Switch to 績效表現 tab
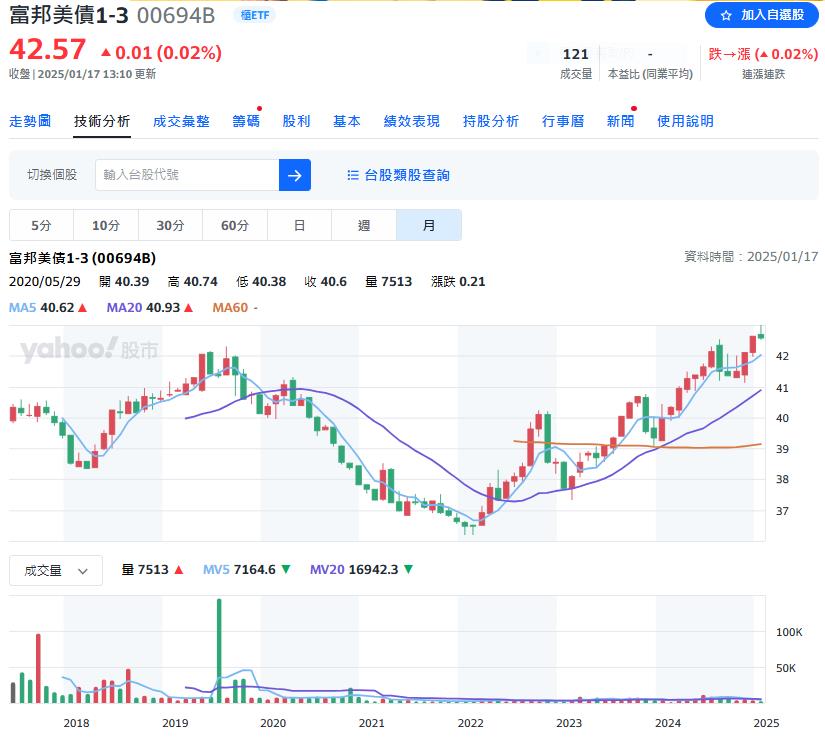825x744 pixels. click(x=411, y=121)
